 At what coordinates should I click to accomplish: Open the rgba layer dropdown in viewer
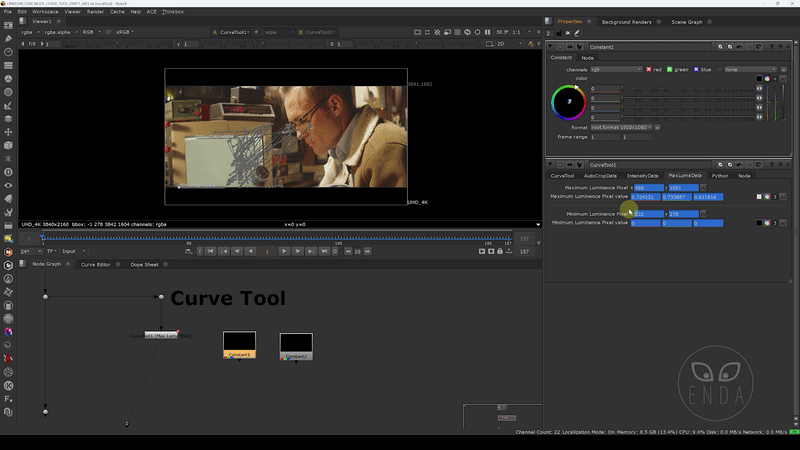30,32
